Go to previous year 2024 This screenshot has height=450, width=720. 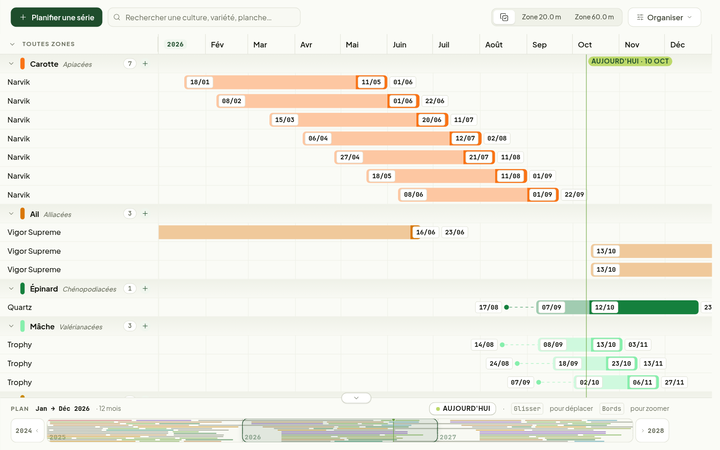click(27, 431)
